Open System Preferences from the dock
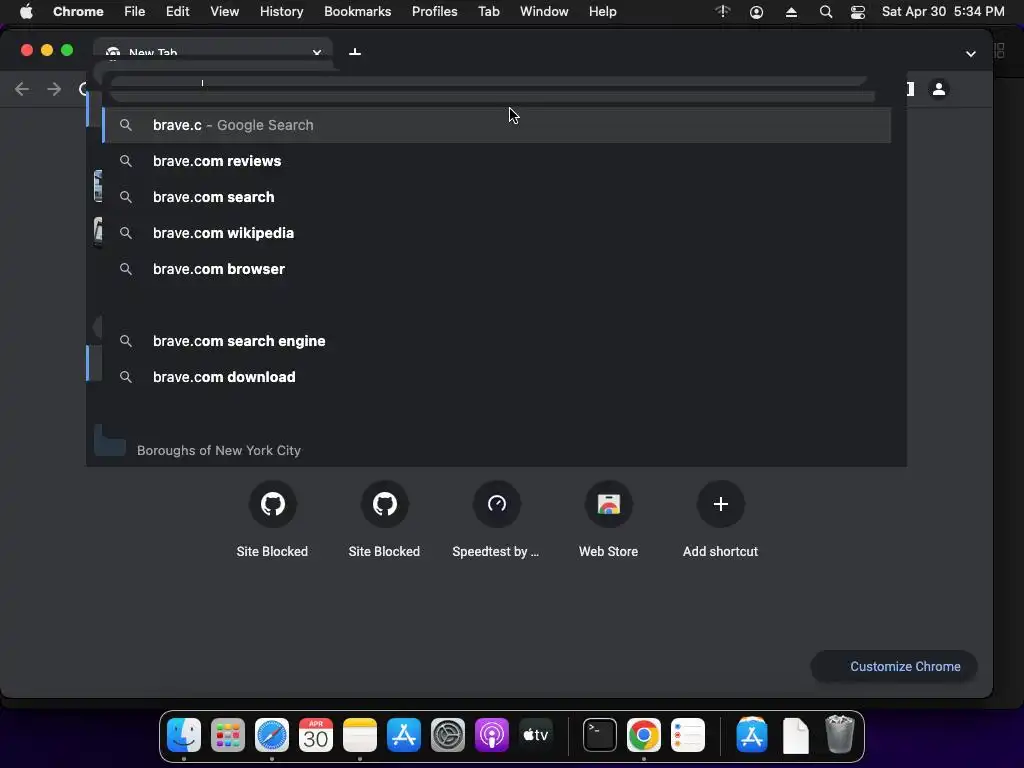This screenshot has width=1024, height=768. coord(447,735)
